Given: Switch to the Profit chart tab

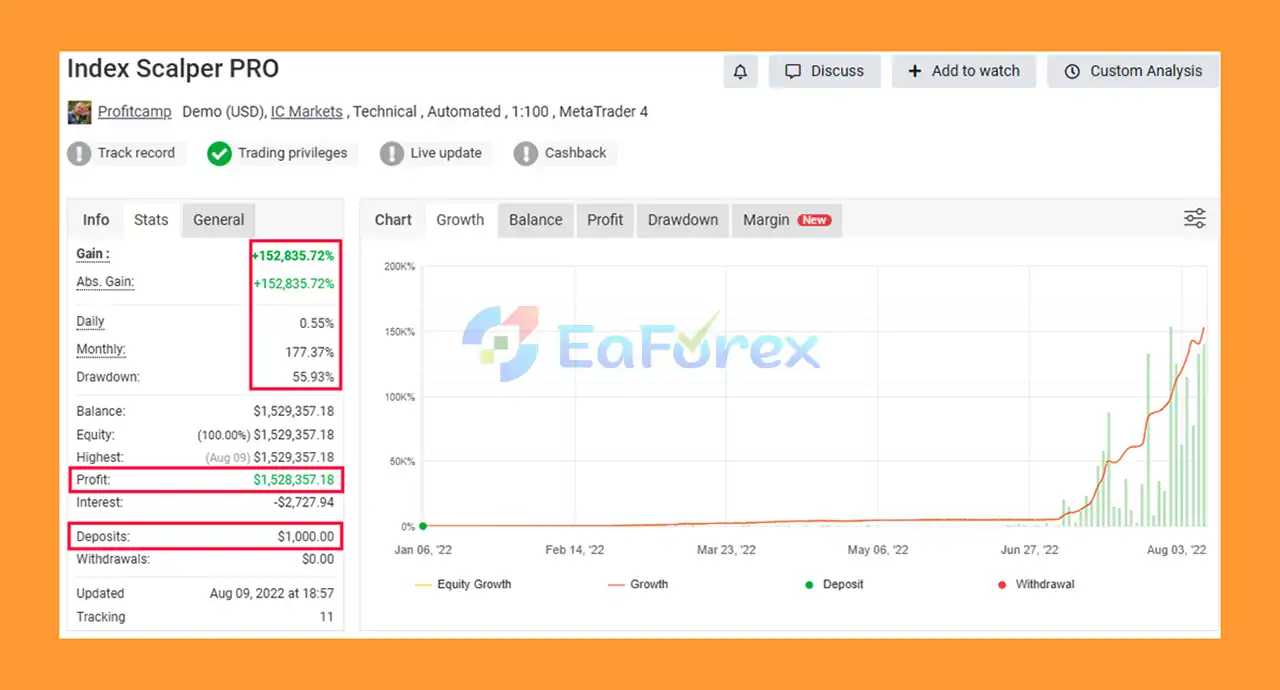Looking at the screenshot, I should pos(605,220).
